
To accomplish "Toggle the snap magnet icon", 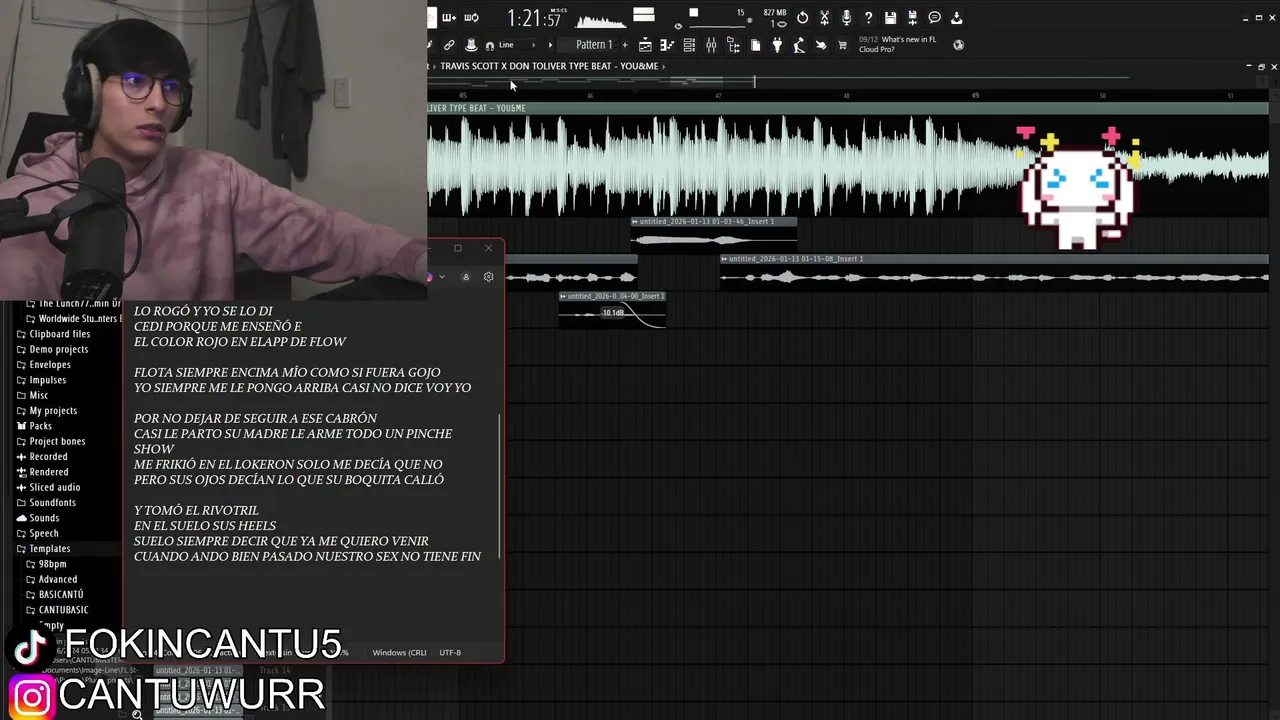I will coord(489,46).
